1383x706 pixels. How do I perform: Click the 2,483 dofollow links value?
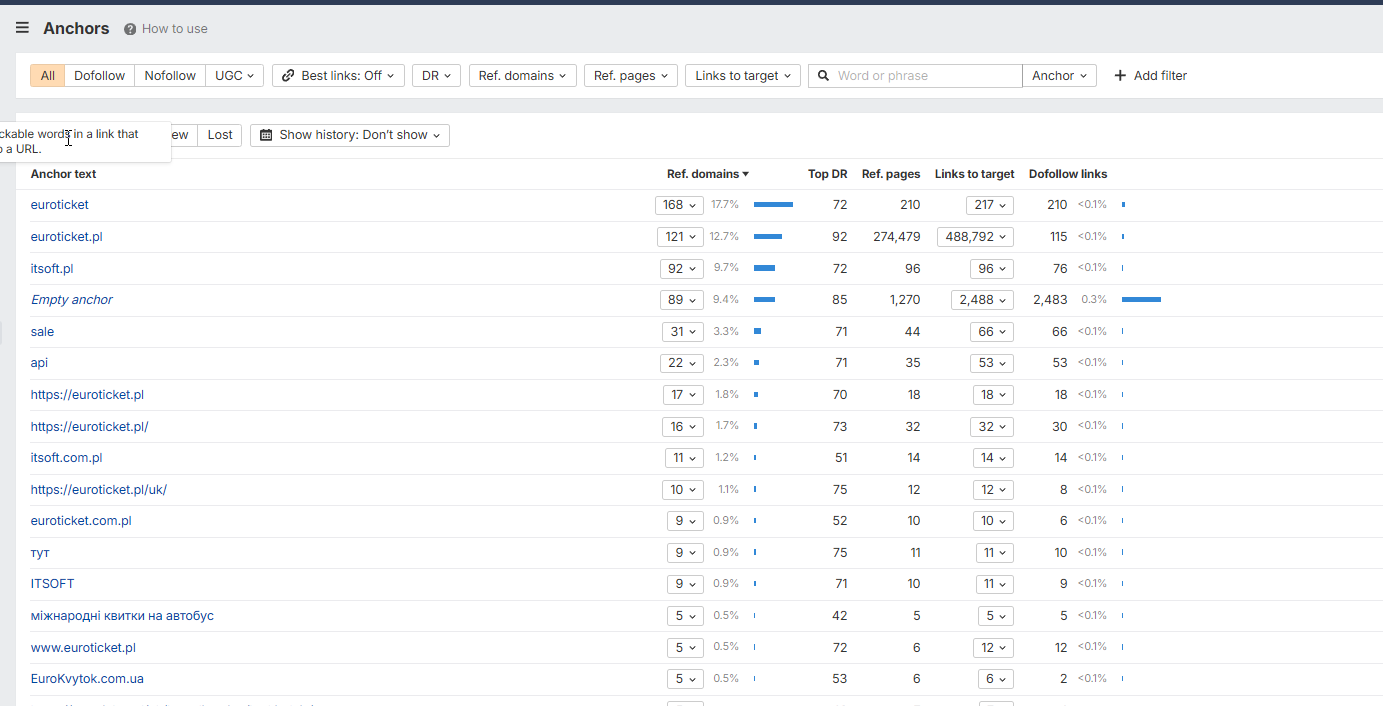1050,300
